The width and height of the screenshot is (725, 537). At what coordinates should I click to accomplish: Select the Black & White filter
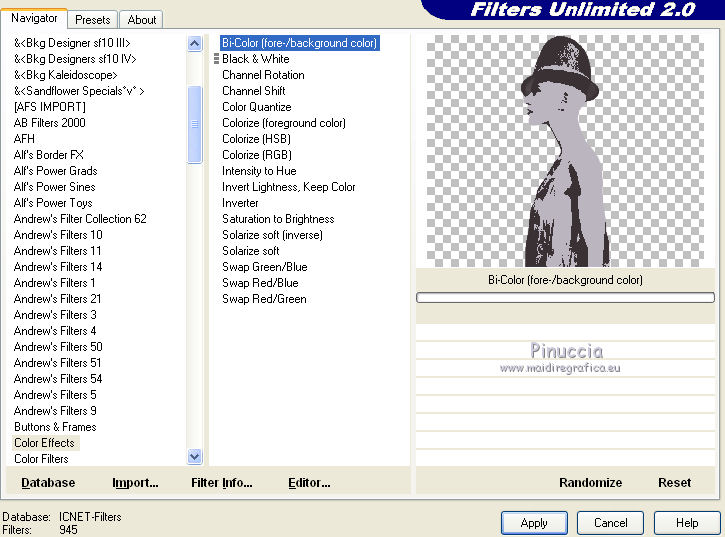coord(256,59)
